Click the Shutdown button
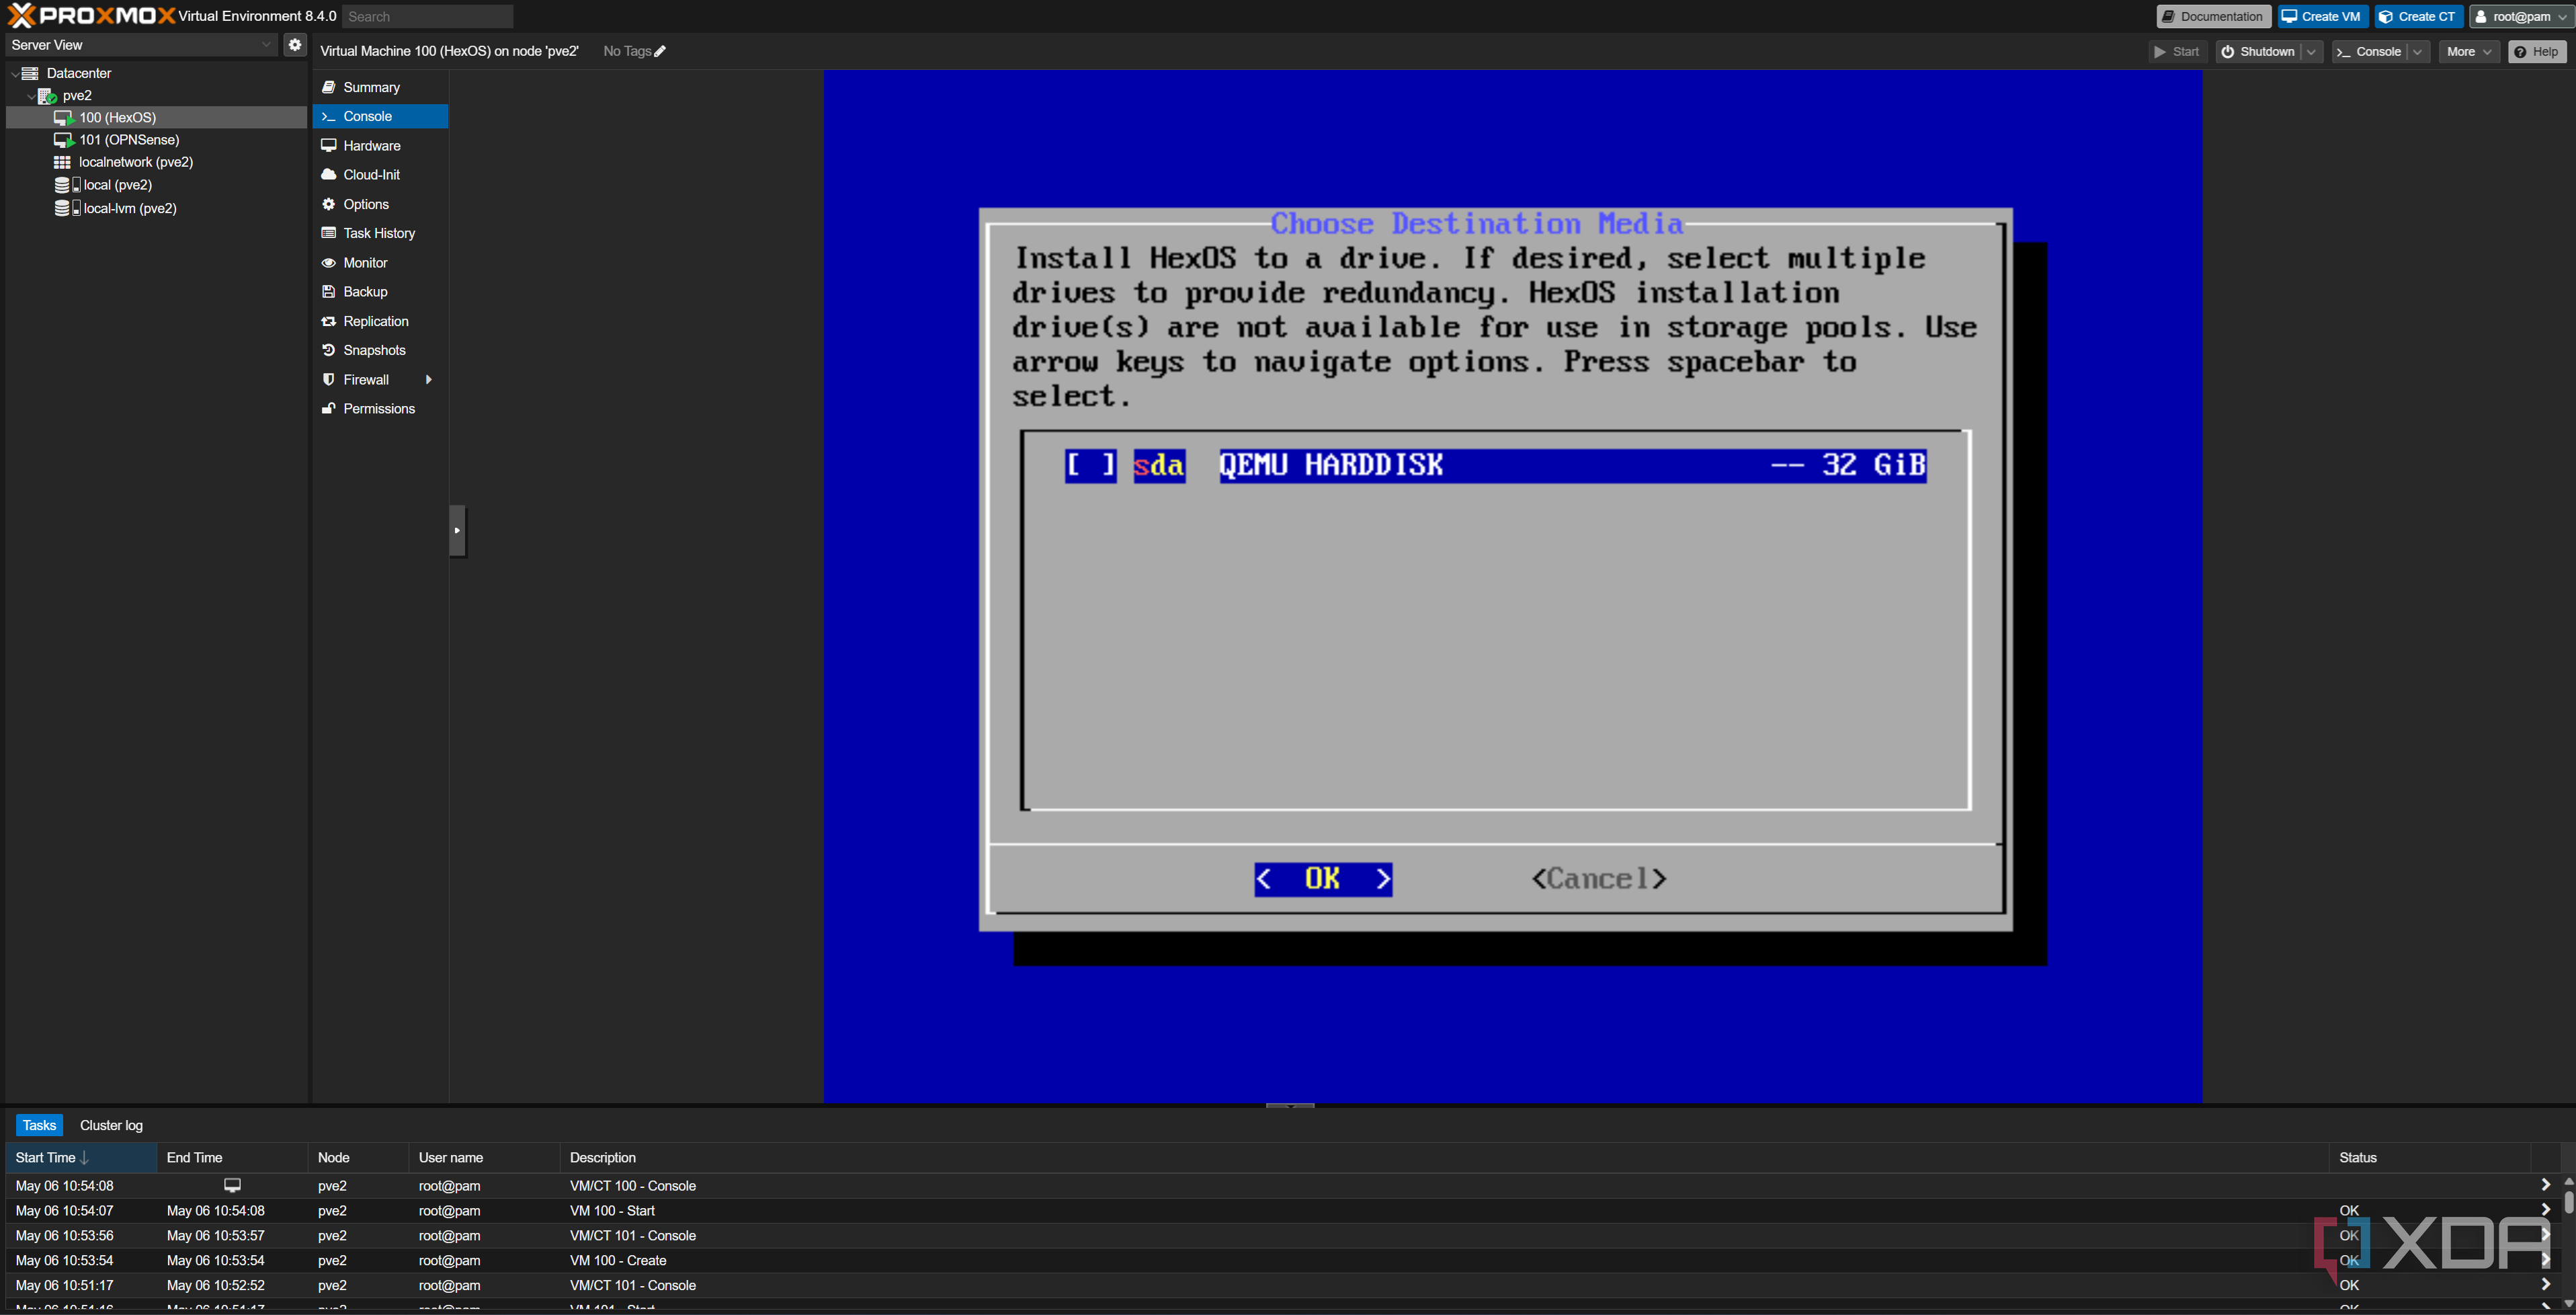This screenshot has width=2576, height=1315. (x=2258, y=52)
